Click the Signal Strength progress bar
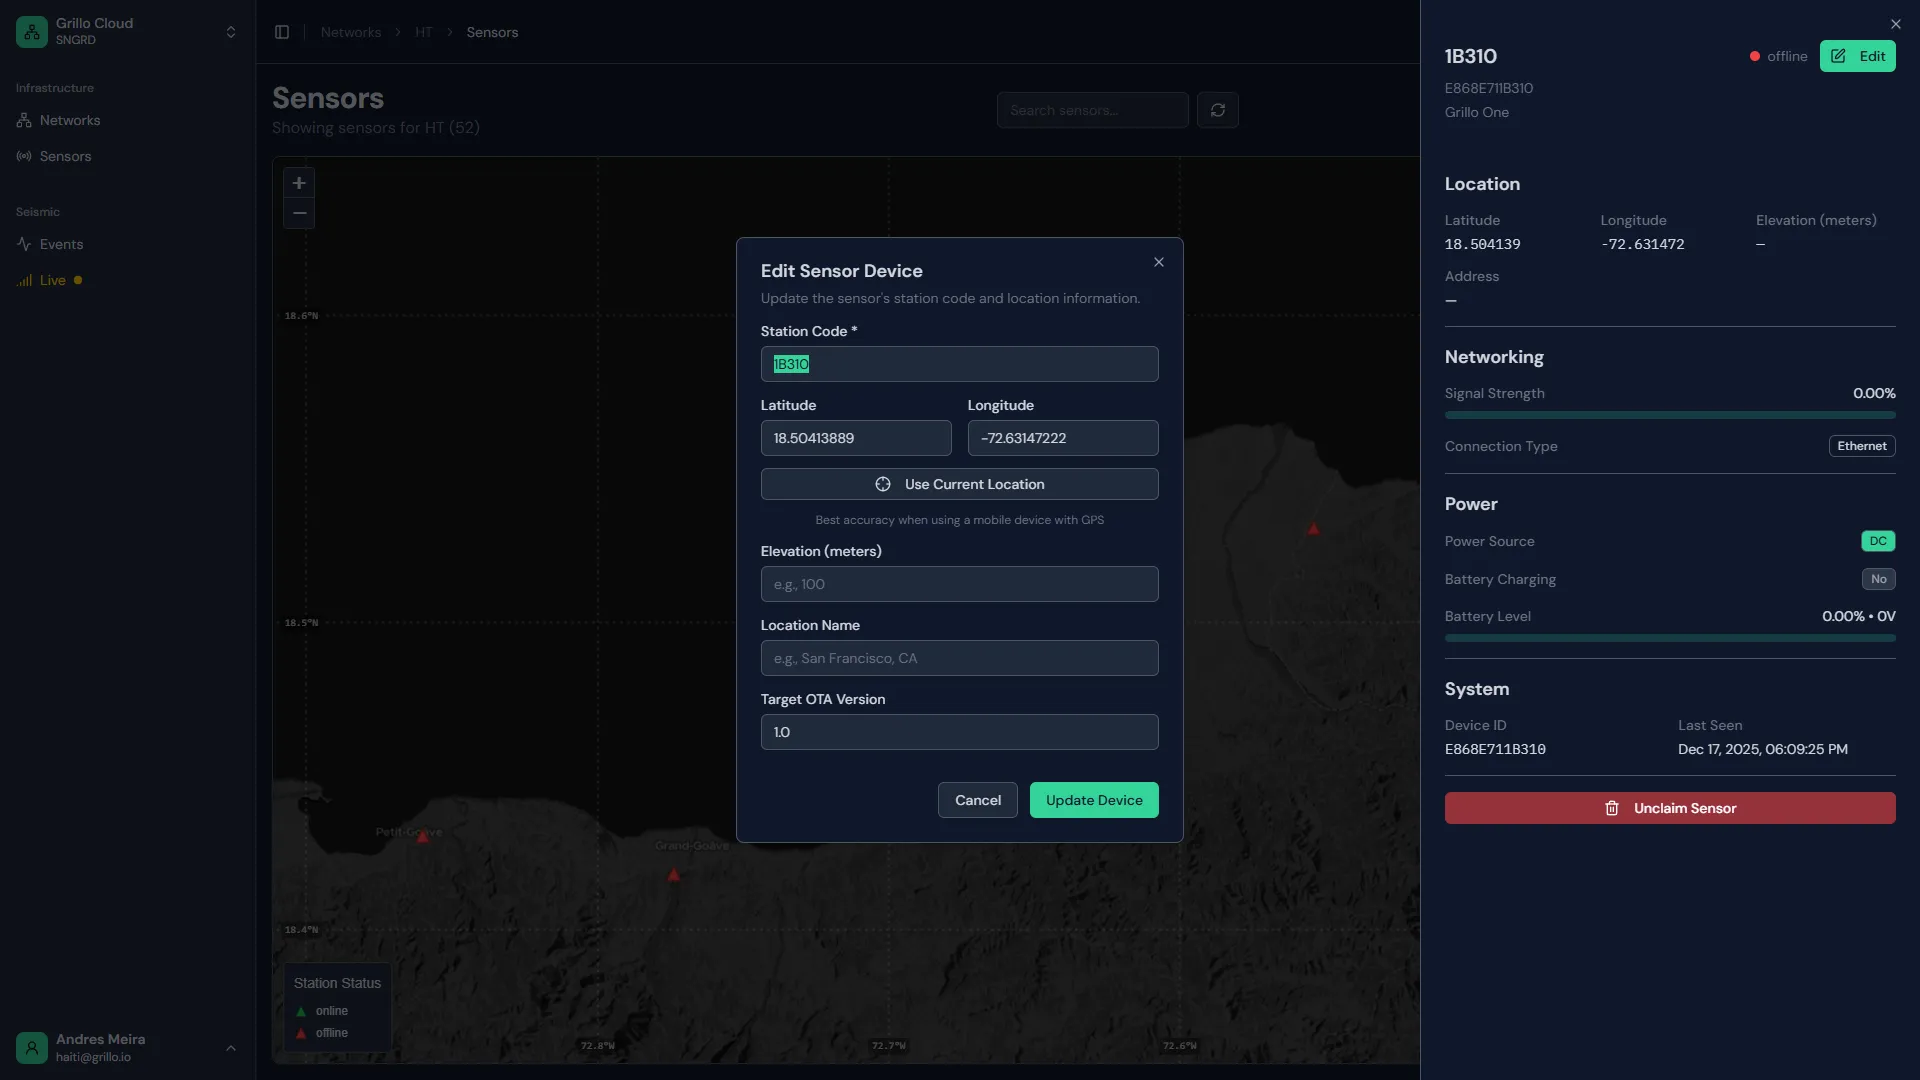 click(1669, 415)
